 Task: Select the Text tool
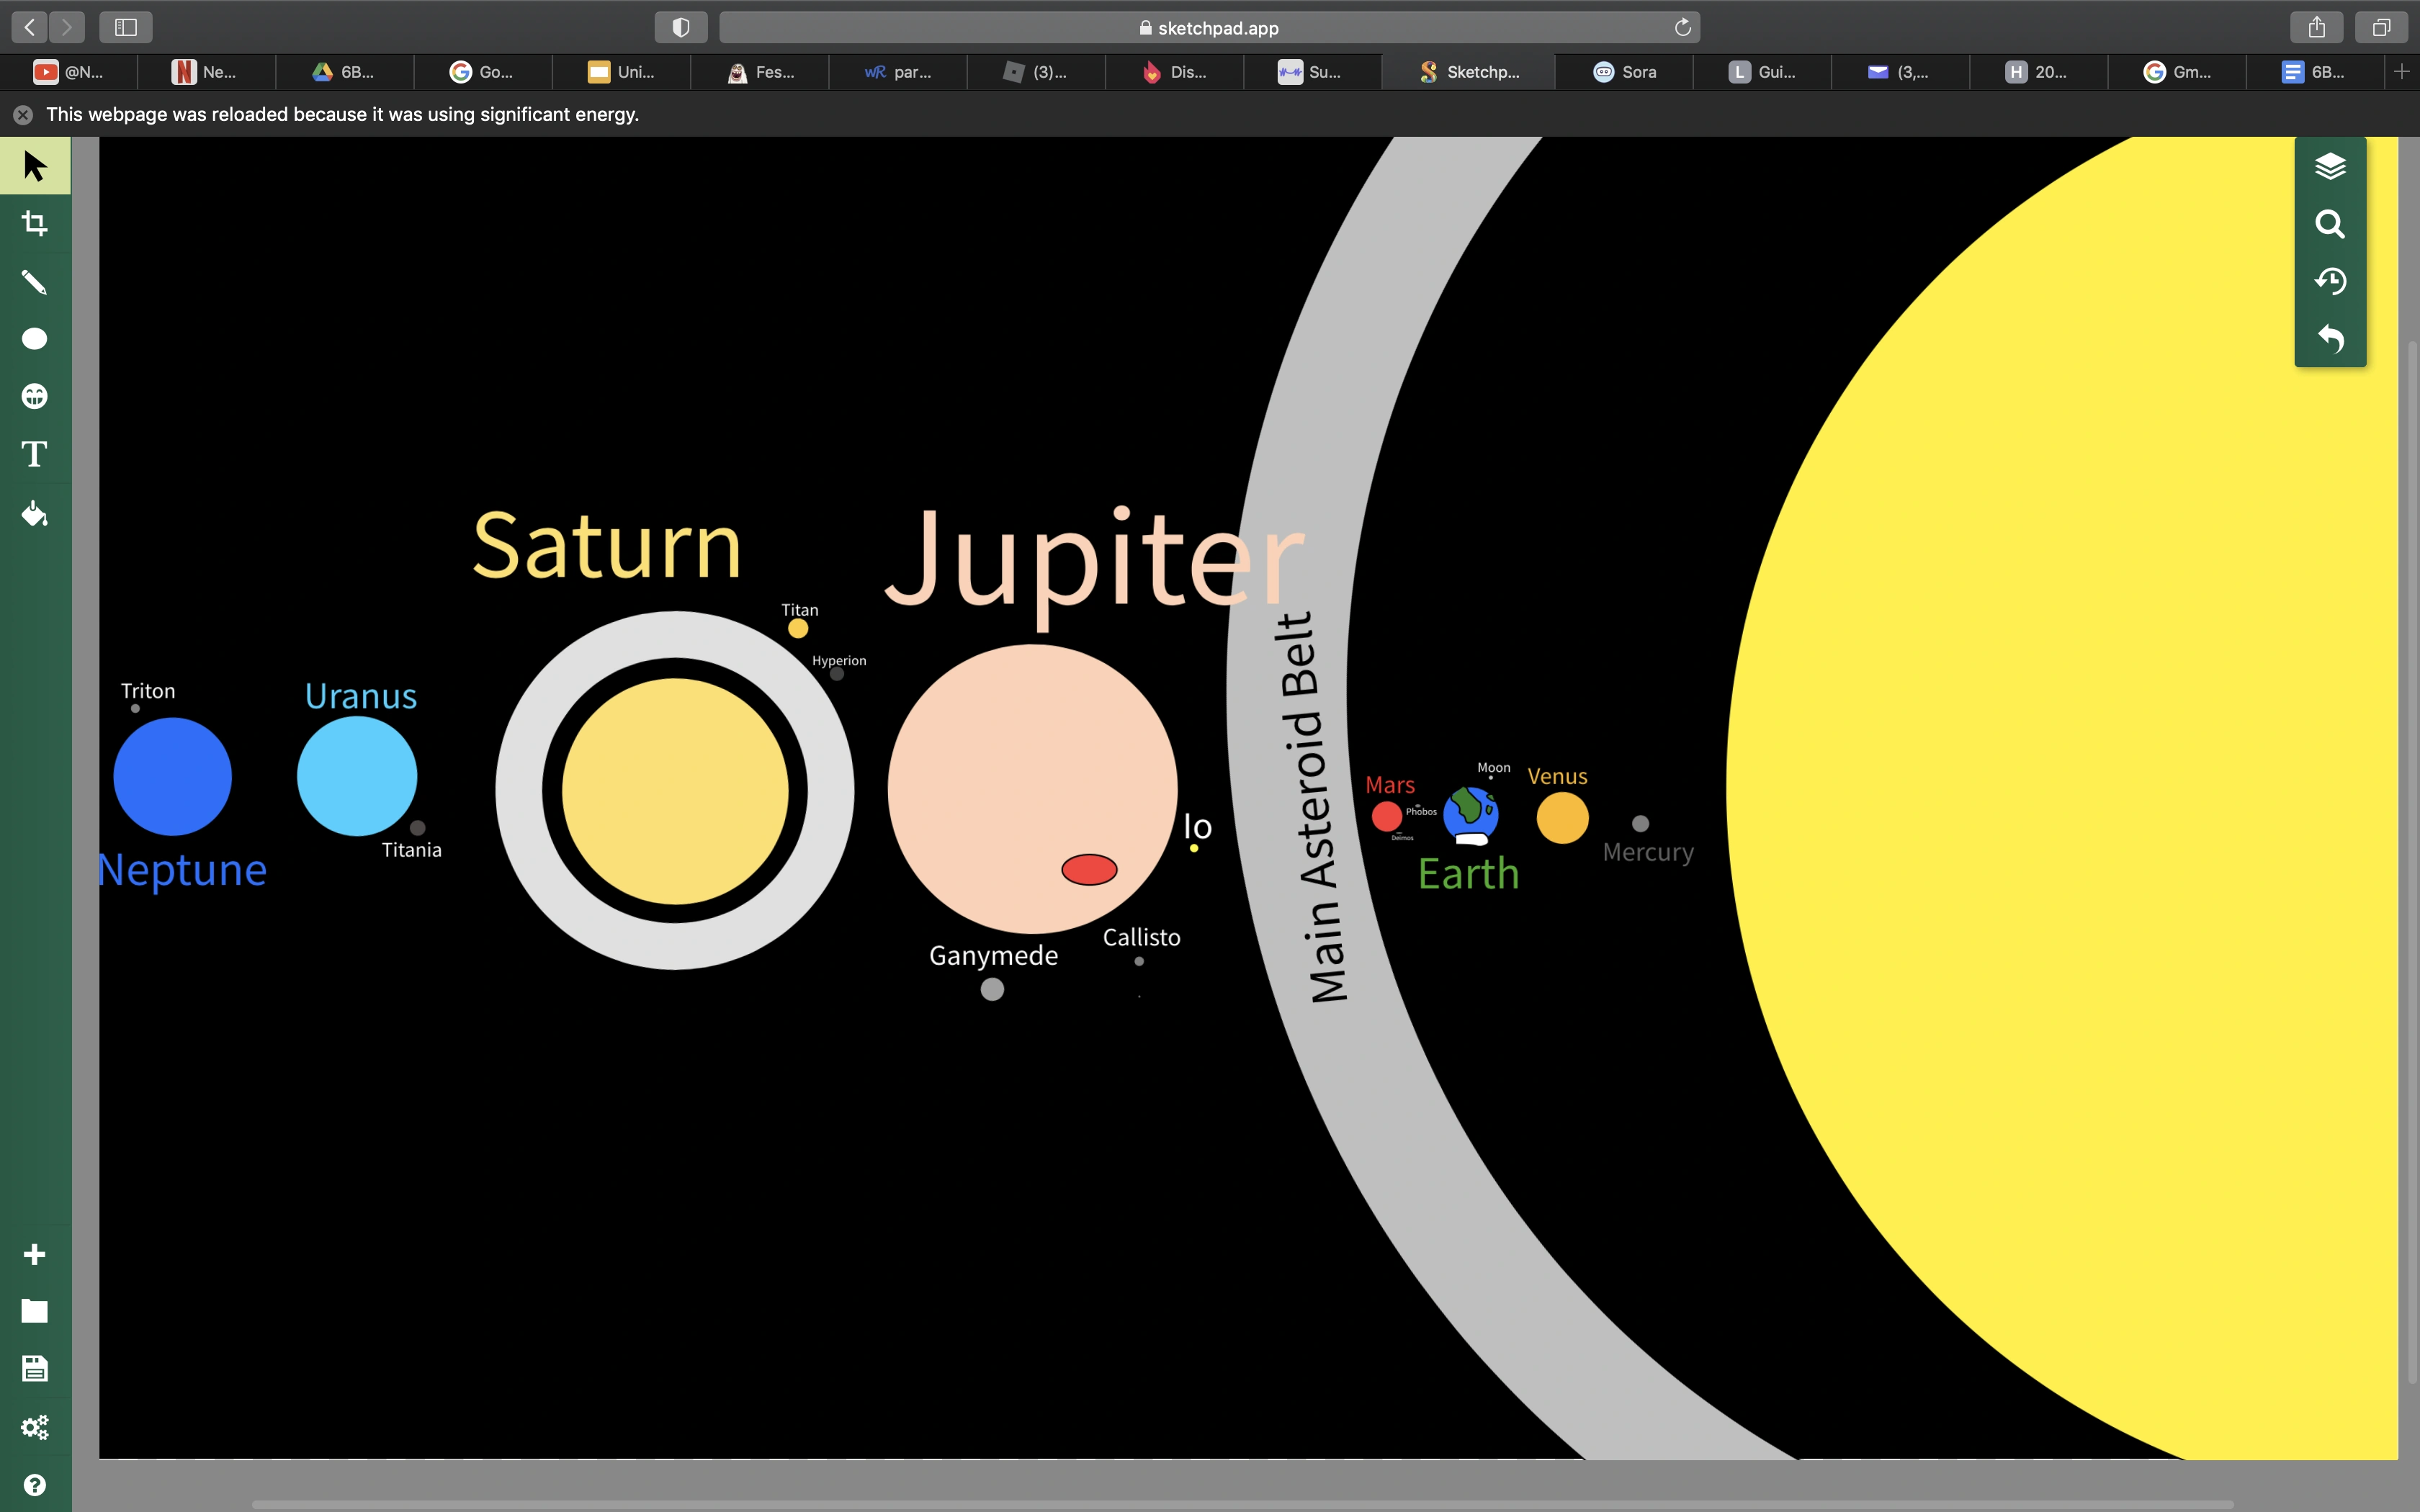coord(35,454)
